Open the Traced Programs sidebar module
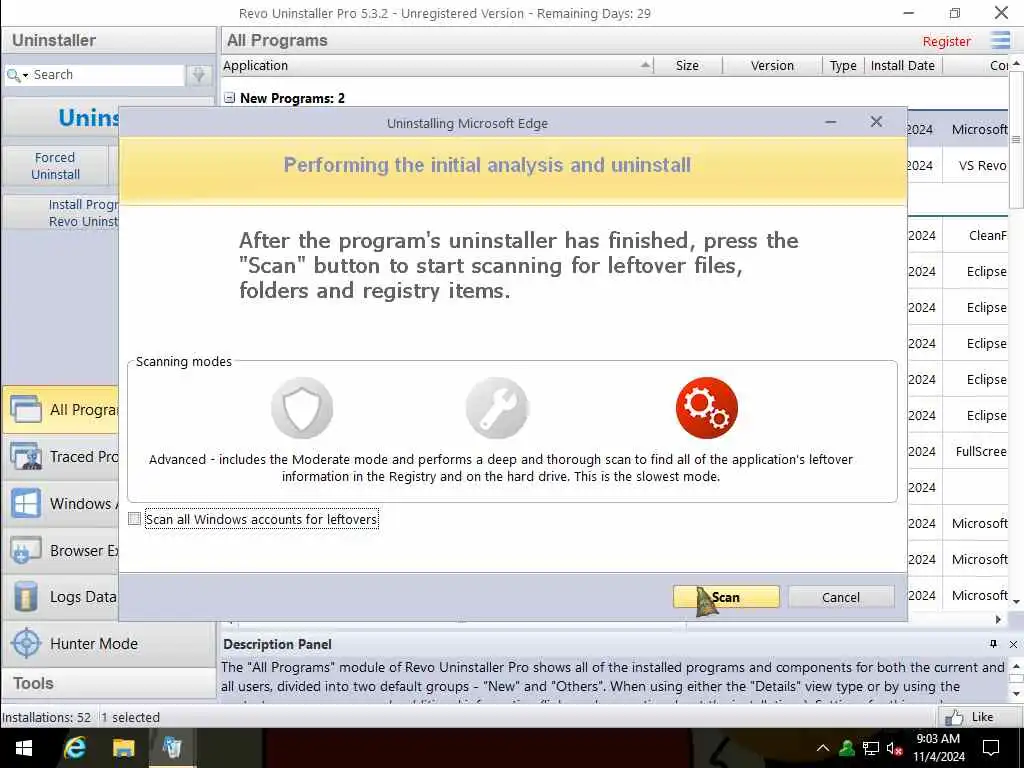 (x=61, y=456)
